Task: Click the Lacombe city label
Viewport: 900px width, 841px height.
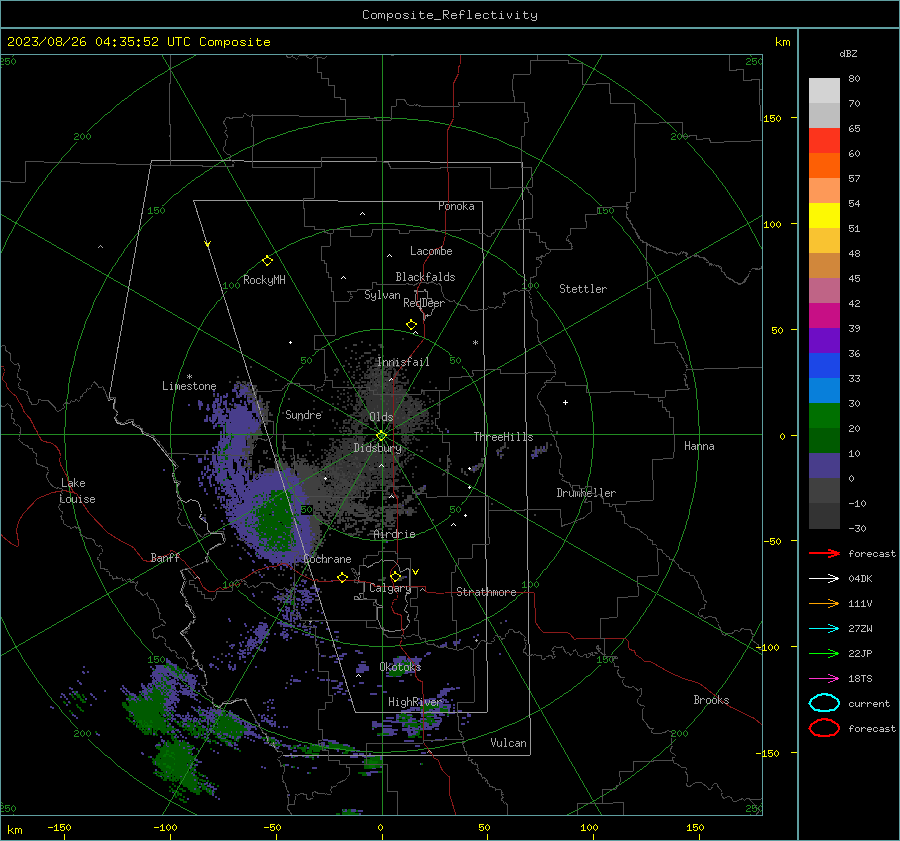Action: (x=431, y=251)
